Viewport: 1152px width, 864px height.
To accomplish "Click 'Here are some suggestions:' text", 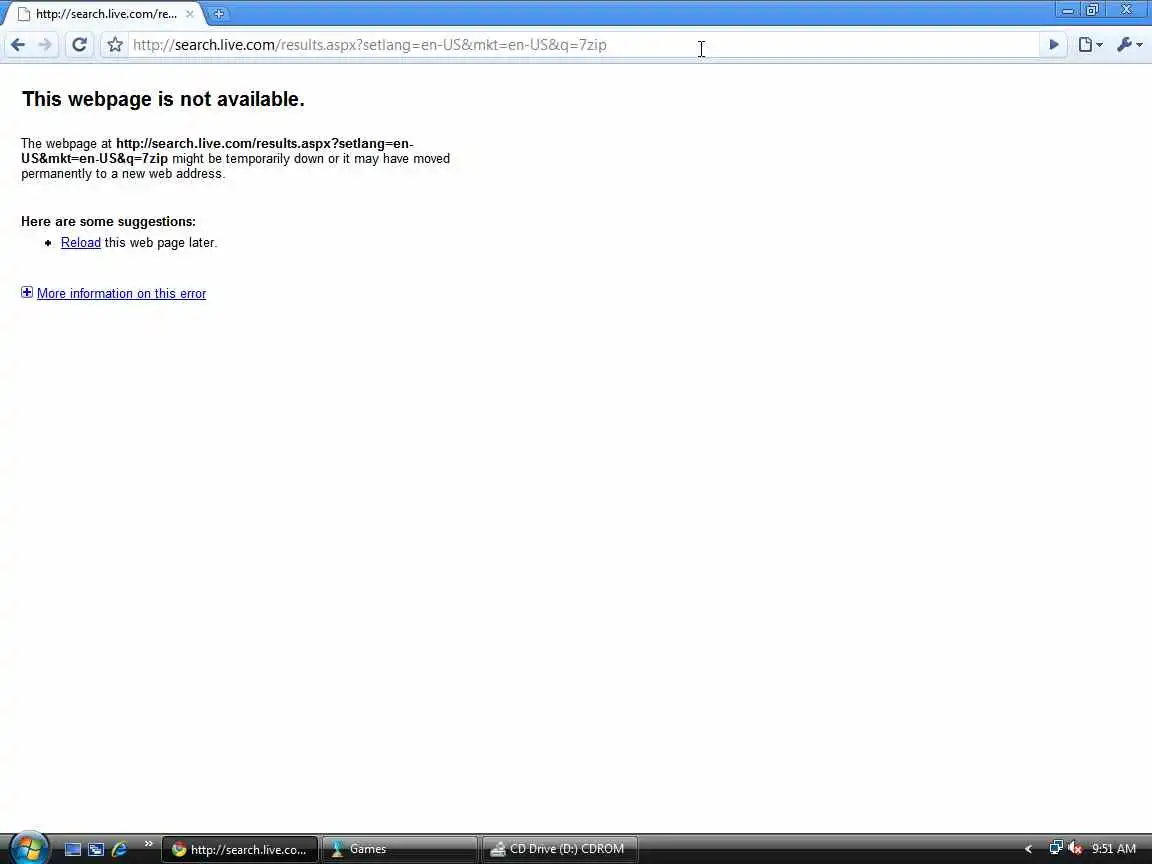I will pyautogui.click(x=109, y=221).
